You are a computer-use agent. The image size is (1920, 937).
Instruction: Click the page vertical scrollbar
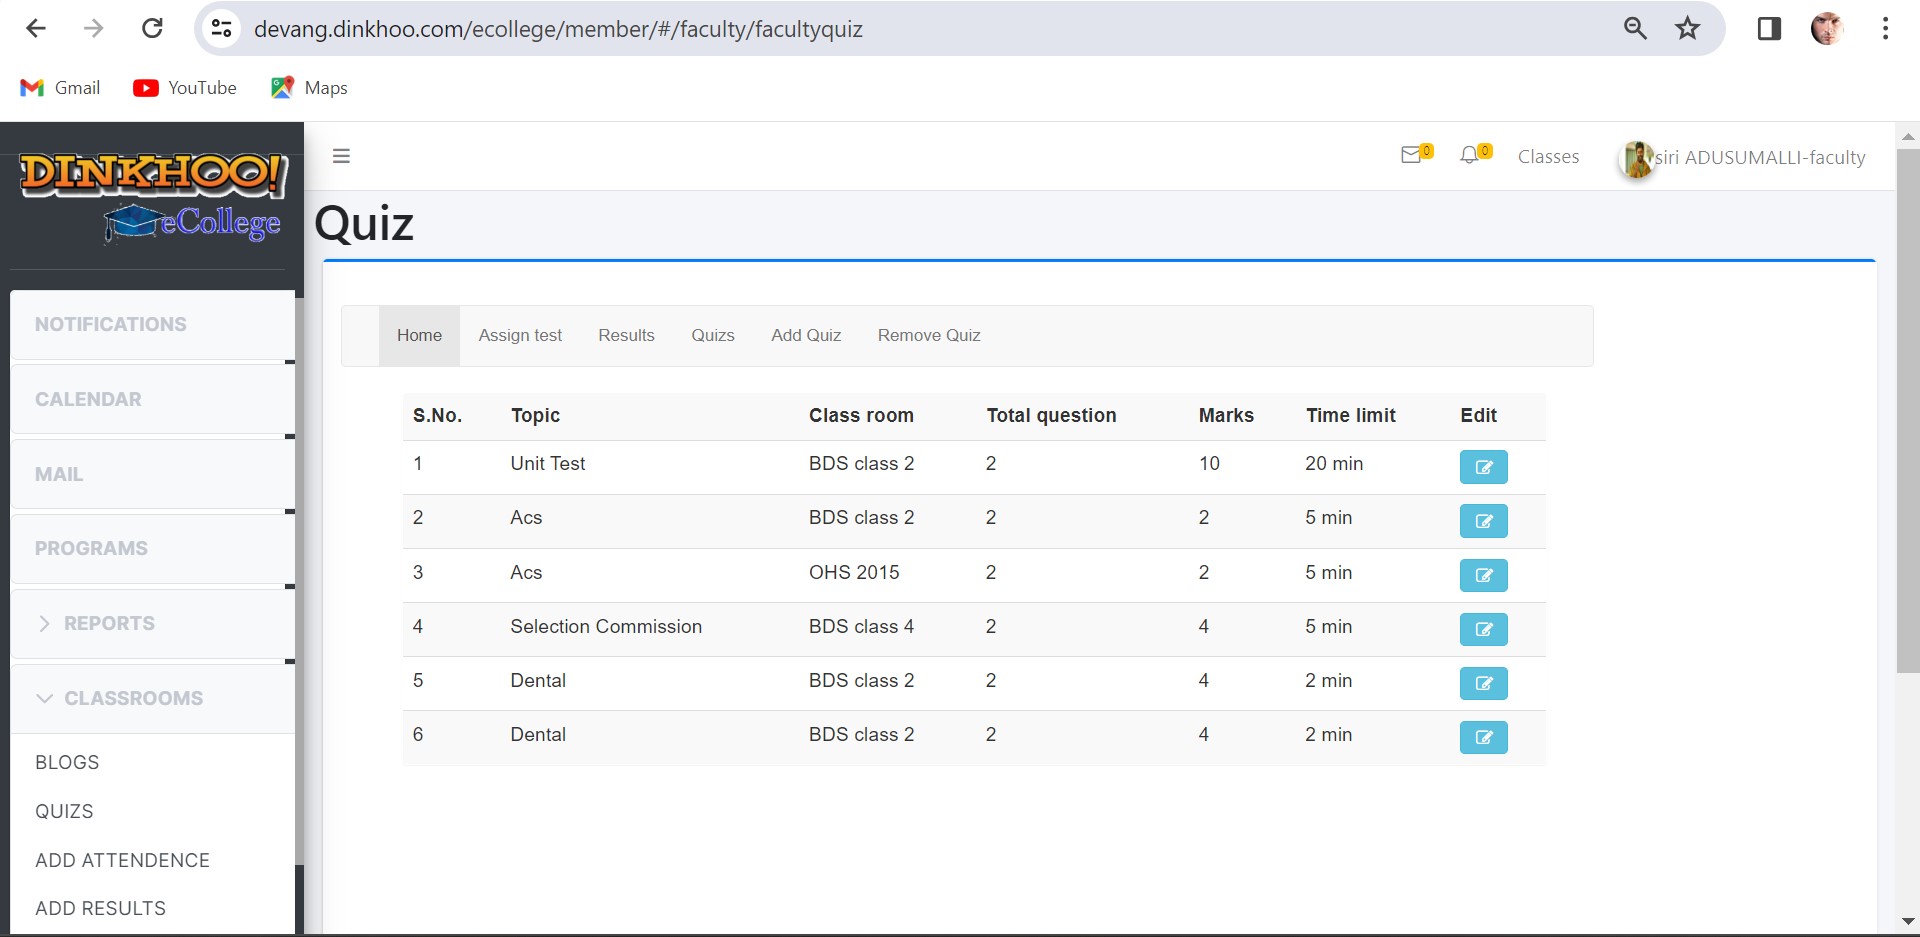(x=1907, y=410)
